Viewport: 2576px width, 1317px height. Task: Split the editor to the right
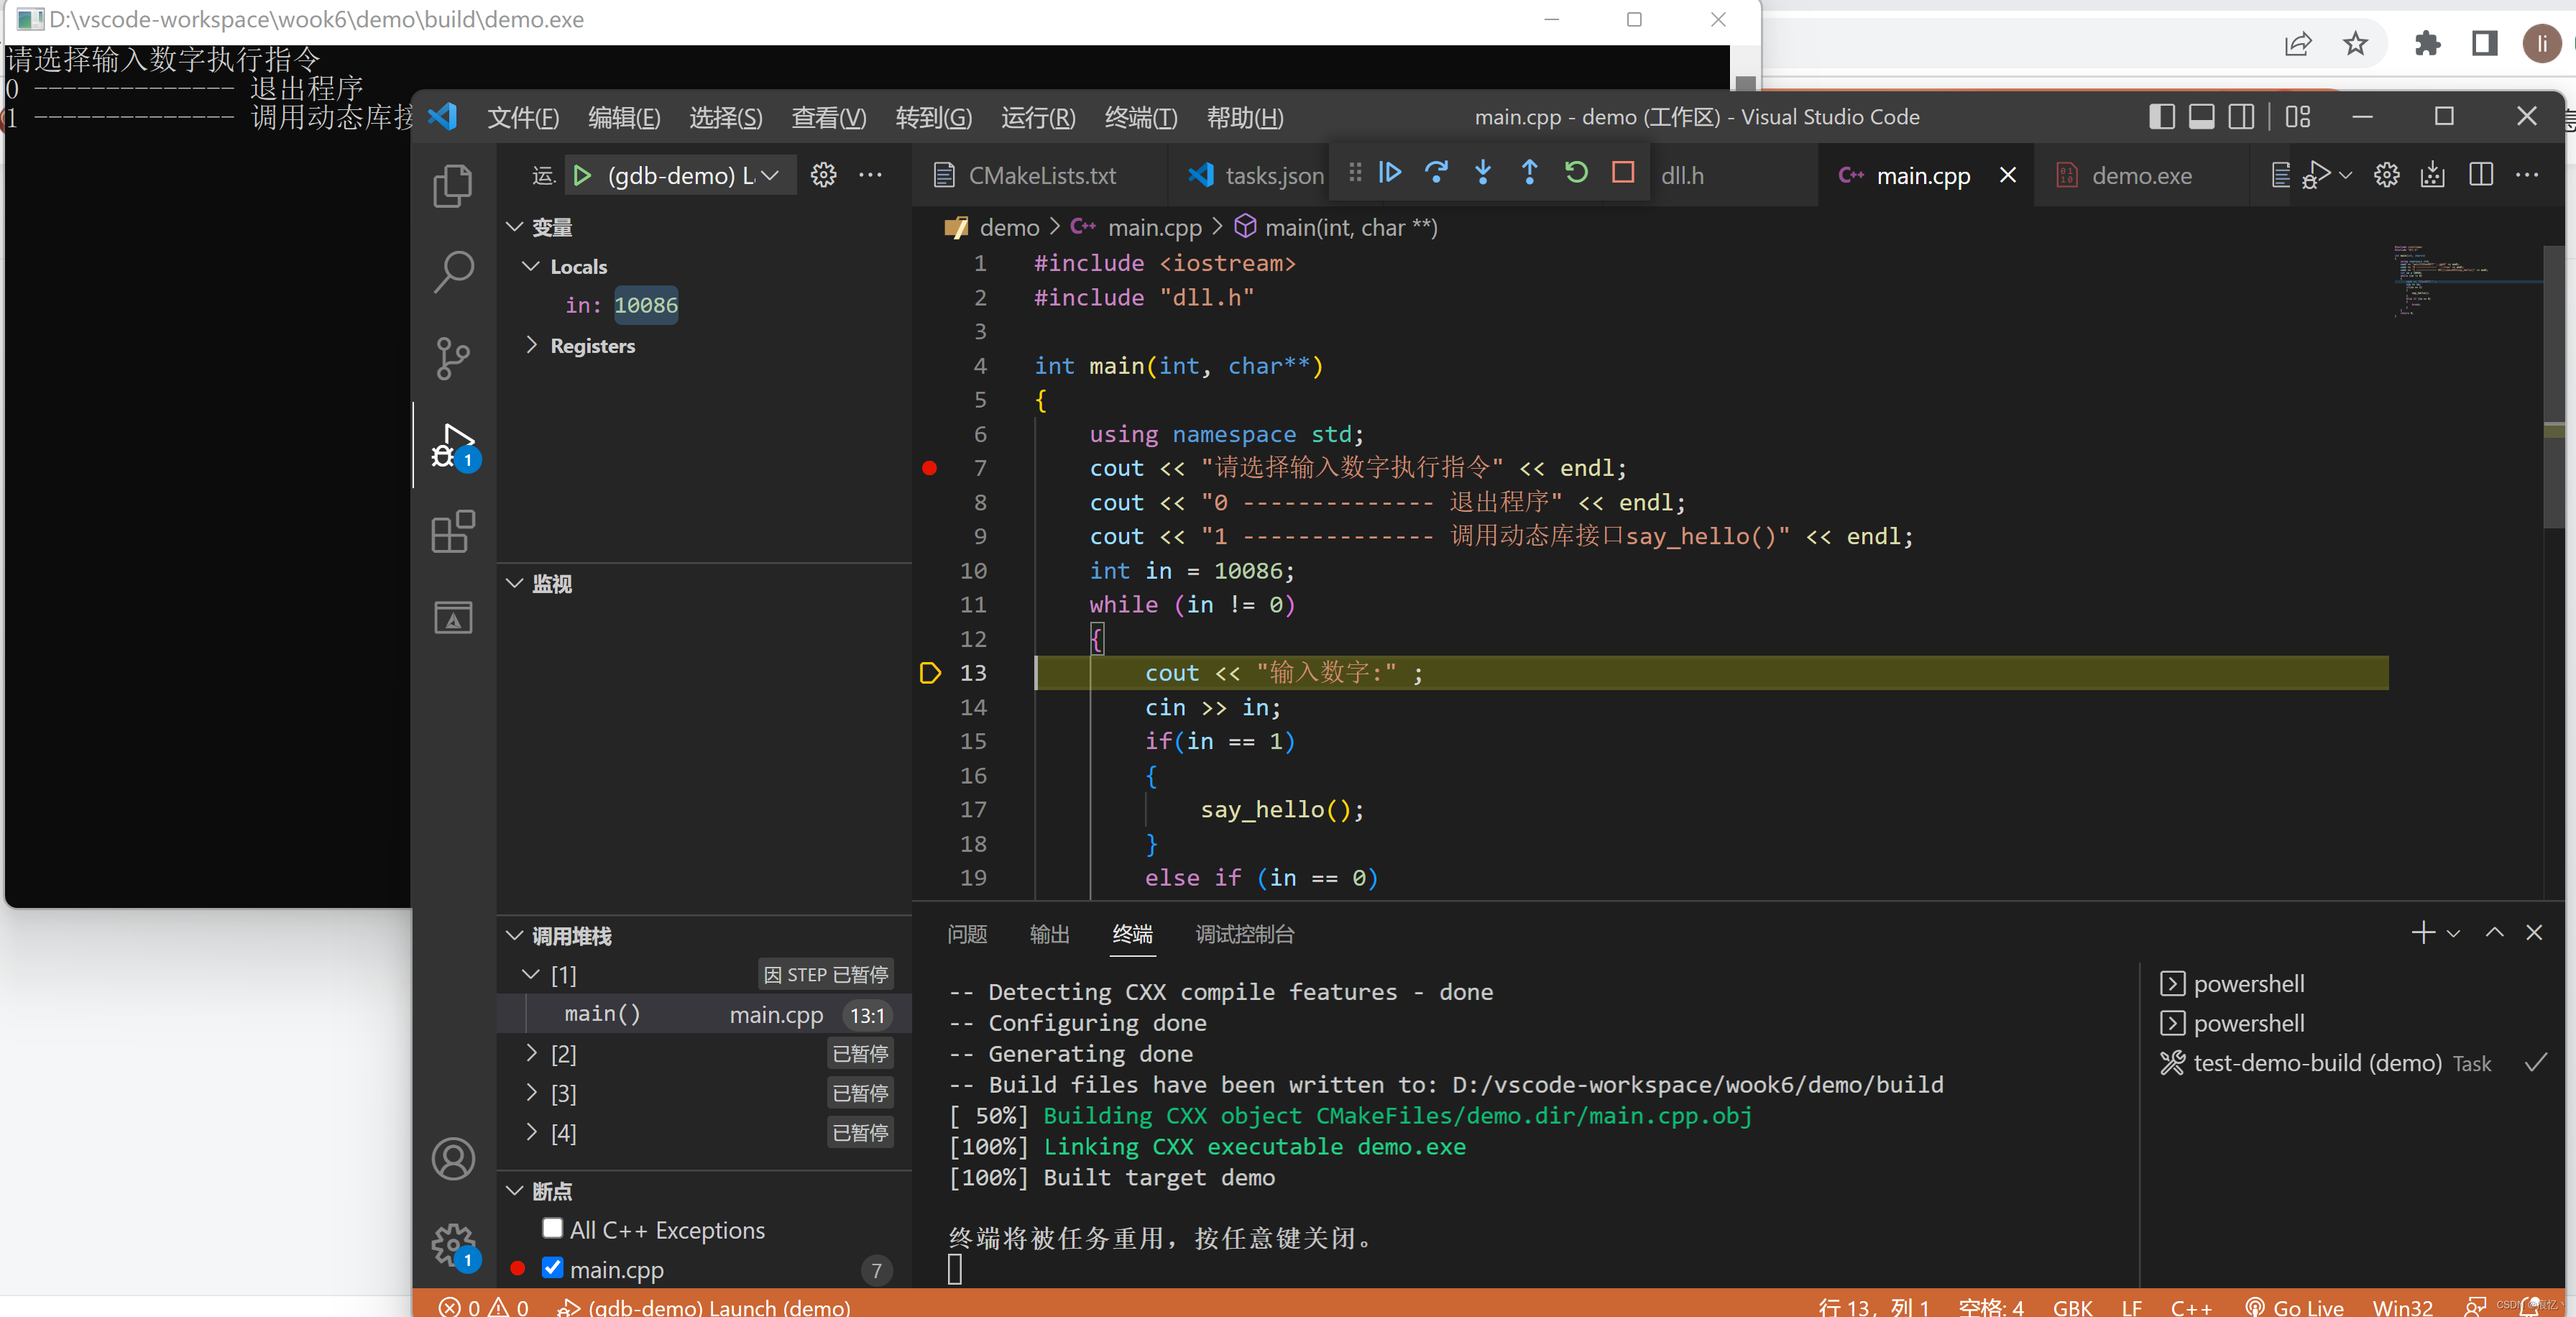pos(2480,175)
